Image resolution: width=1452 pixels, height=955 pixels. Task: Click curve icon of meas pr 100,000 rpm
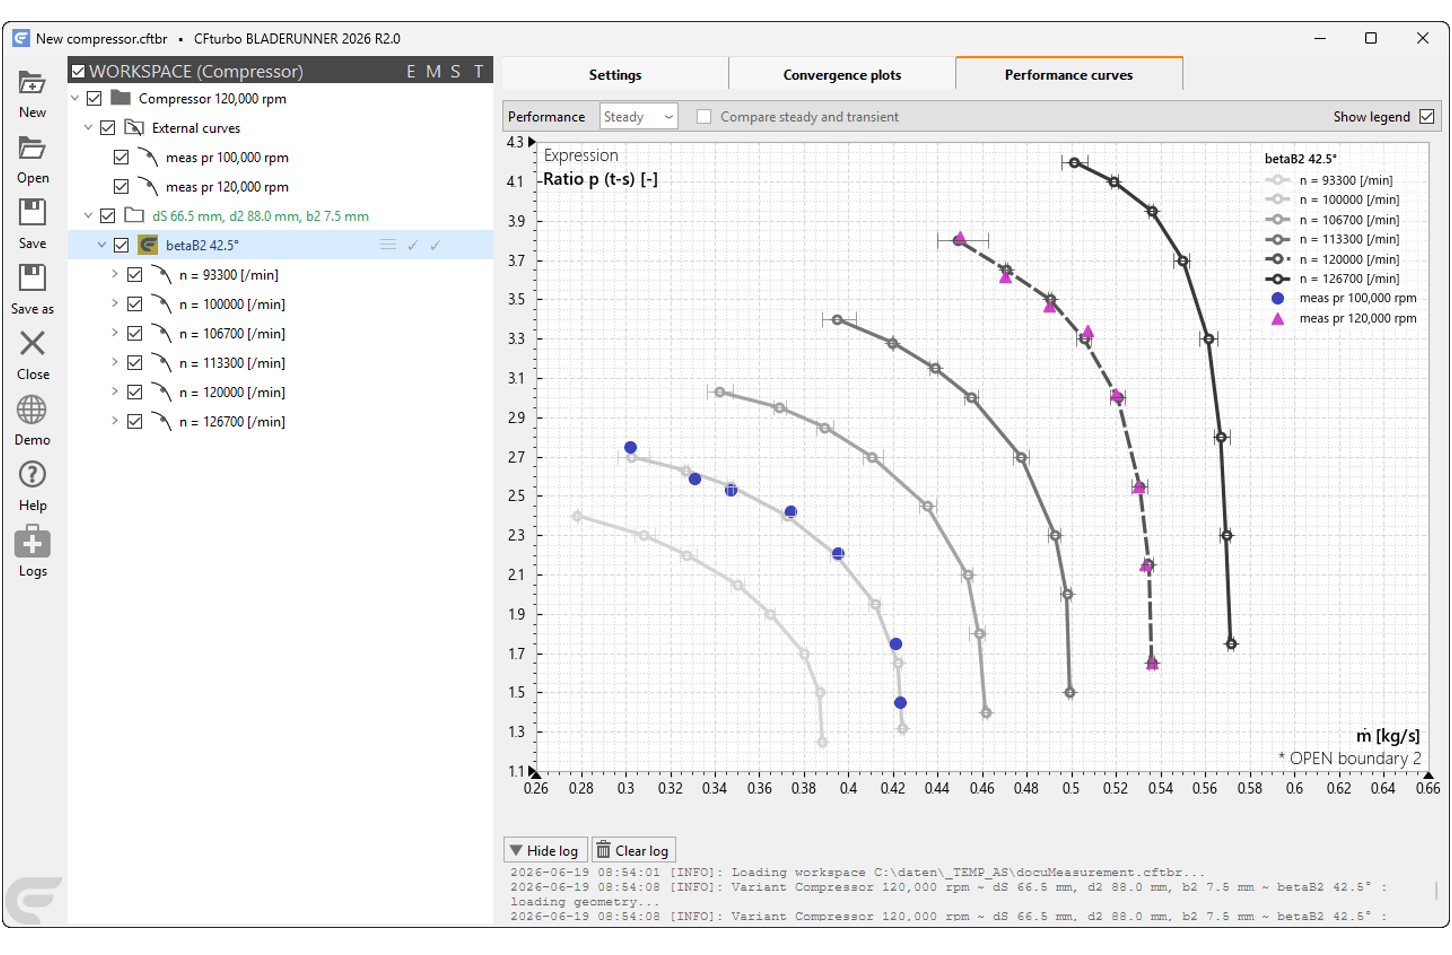148,157
